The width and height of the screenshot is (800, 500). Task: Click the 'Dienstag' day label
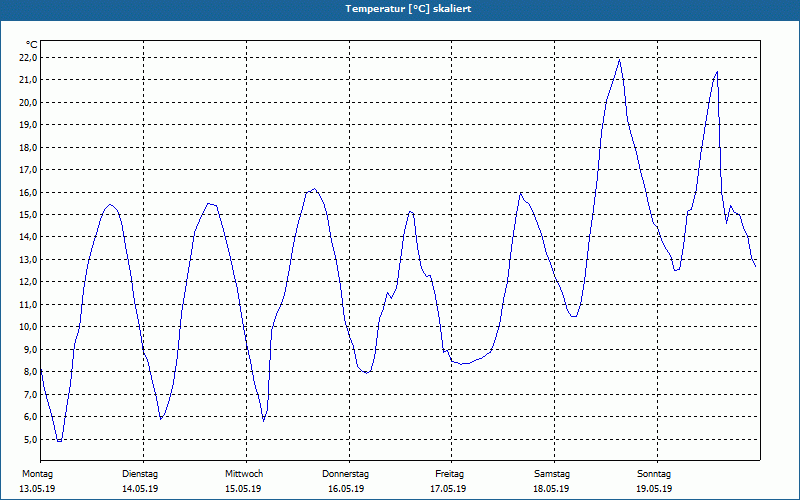140,474
